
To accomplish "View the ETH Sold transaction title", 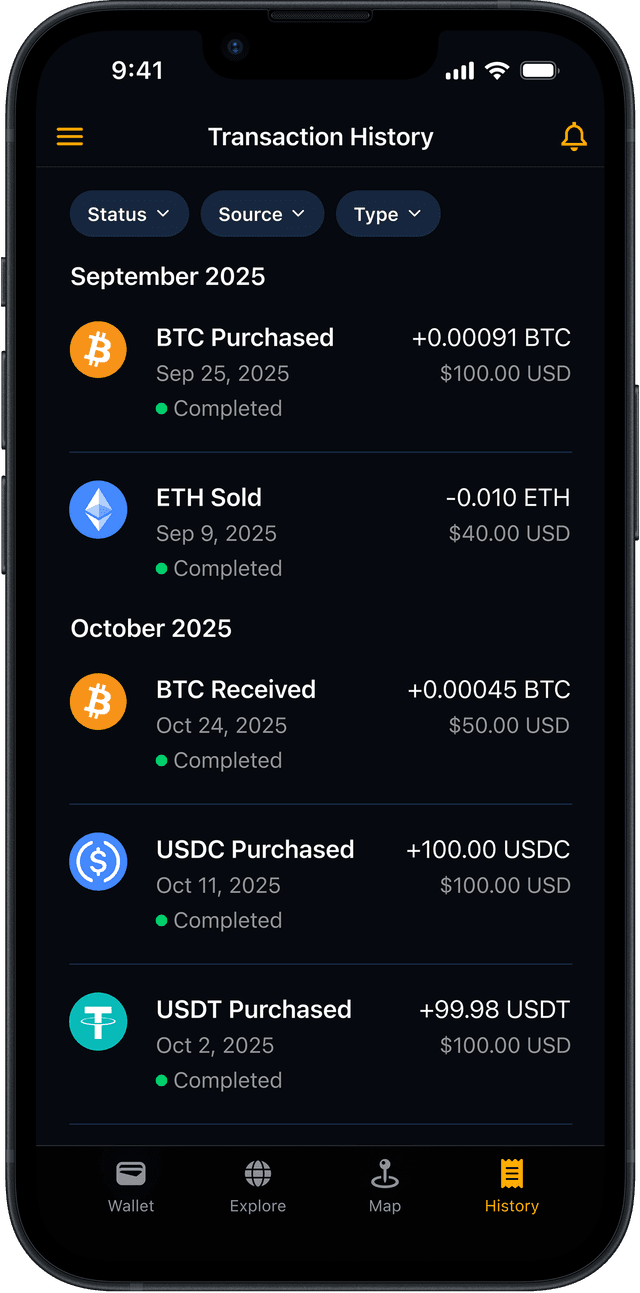I will [209, 498].
